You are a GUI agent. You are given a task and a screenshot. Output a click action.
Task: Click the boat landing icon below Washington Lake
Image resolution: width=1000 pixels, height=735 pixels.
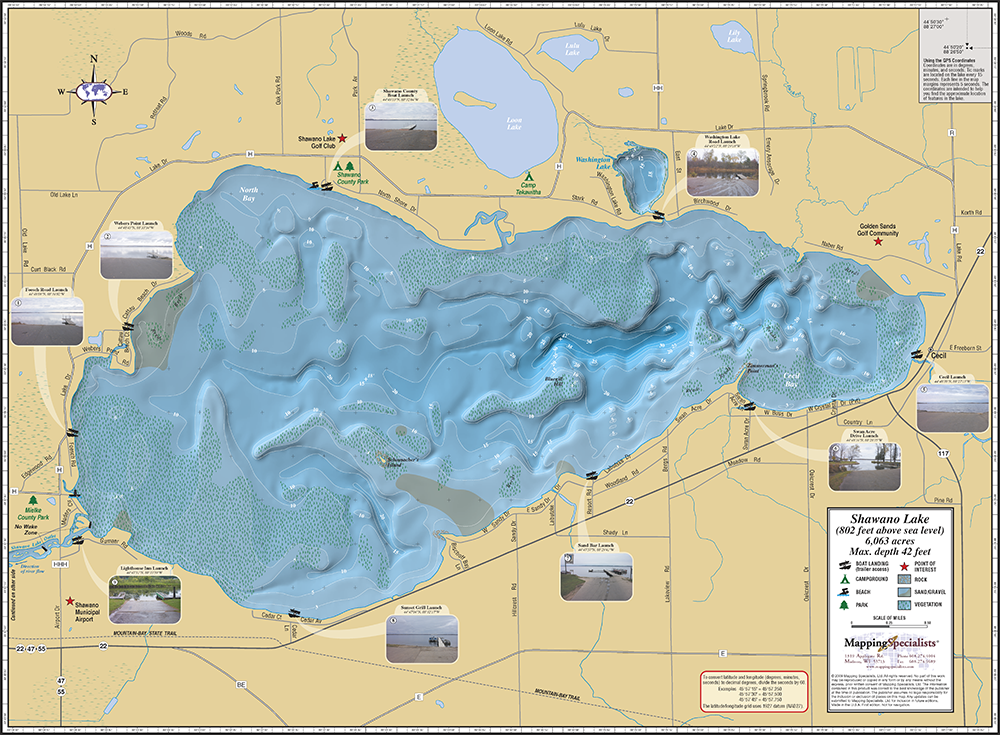tap(657, 216)
